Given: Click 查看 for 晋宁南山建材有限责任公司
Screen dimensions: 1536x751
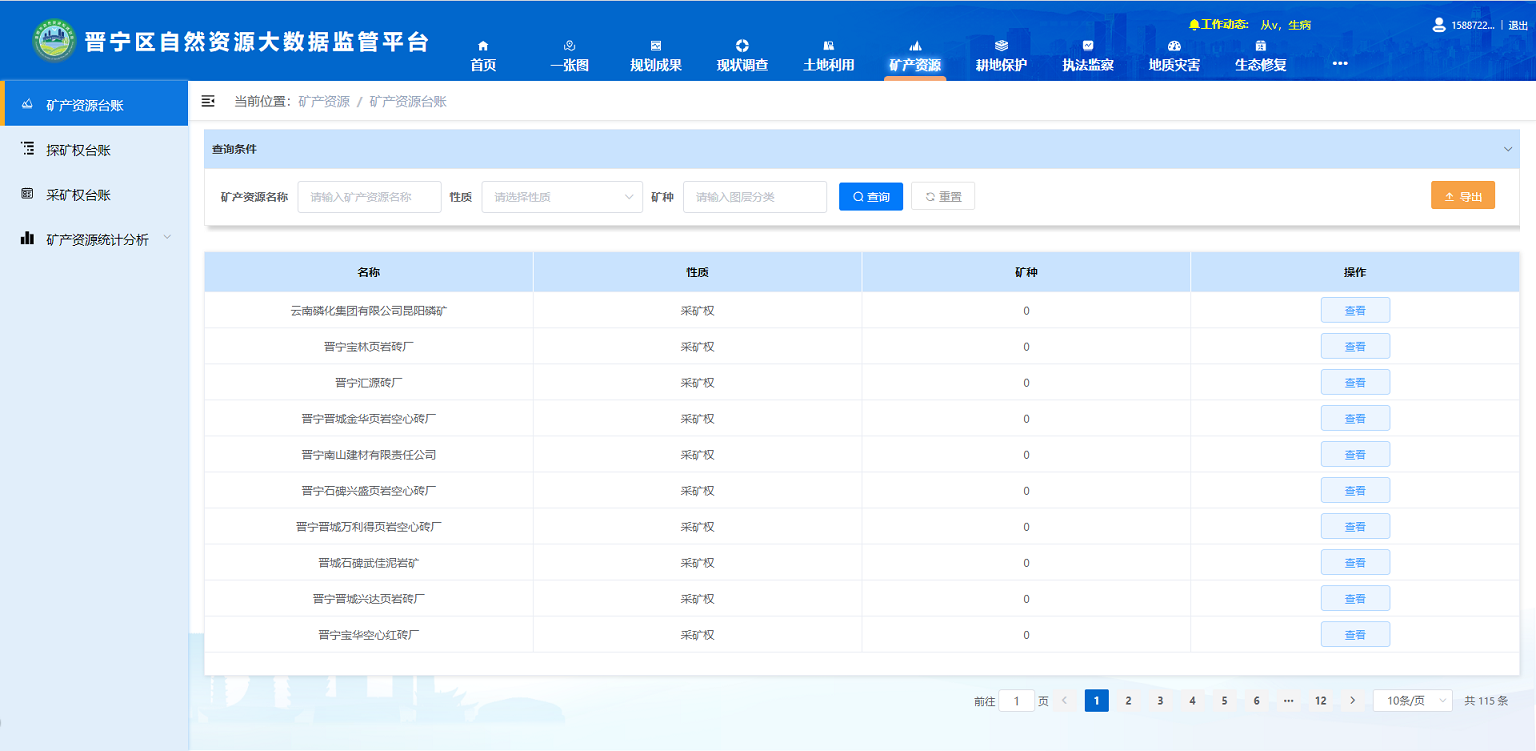Looking at the screenshot, I should (1355, 454).
